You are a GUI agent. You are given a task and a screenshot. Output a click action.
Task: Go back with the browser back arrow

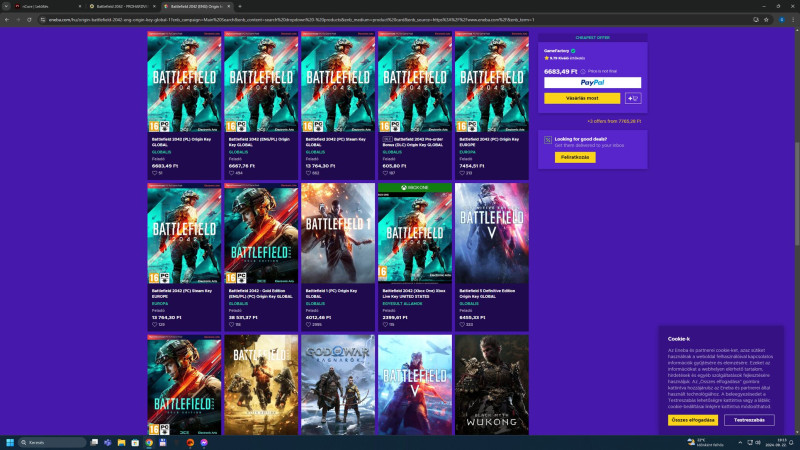click(7, 20)
